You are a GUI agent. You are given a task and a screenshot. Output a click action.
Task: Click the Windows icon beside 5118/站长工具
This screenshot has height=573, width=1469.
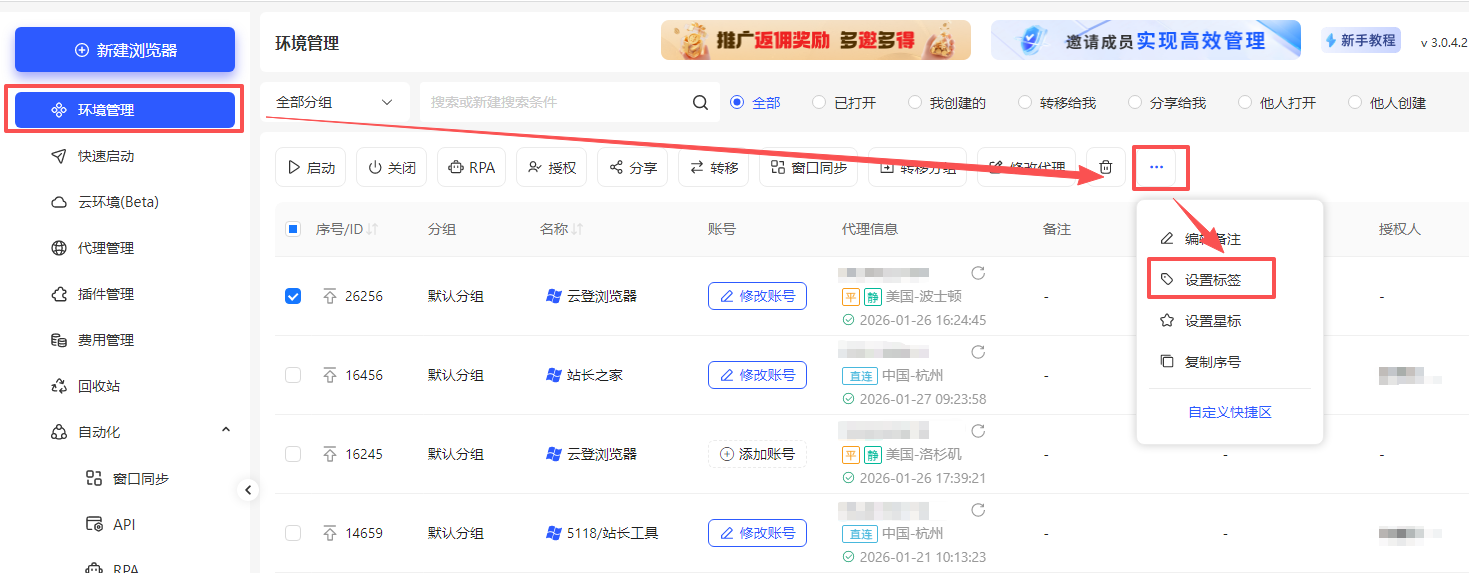[x=554, y=533]
